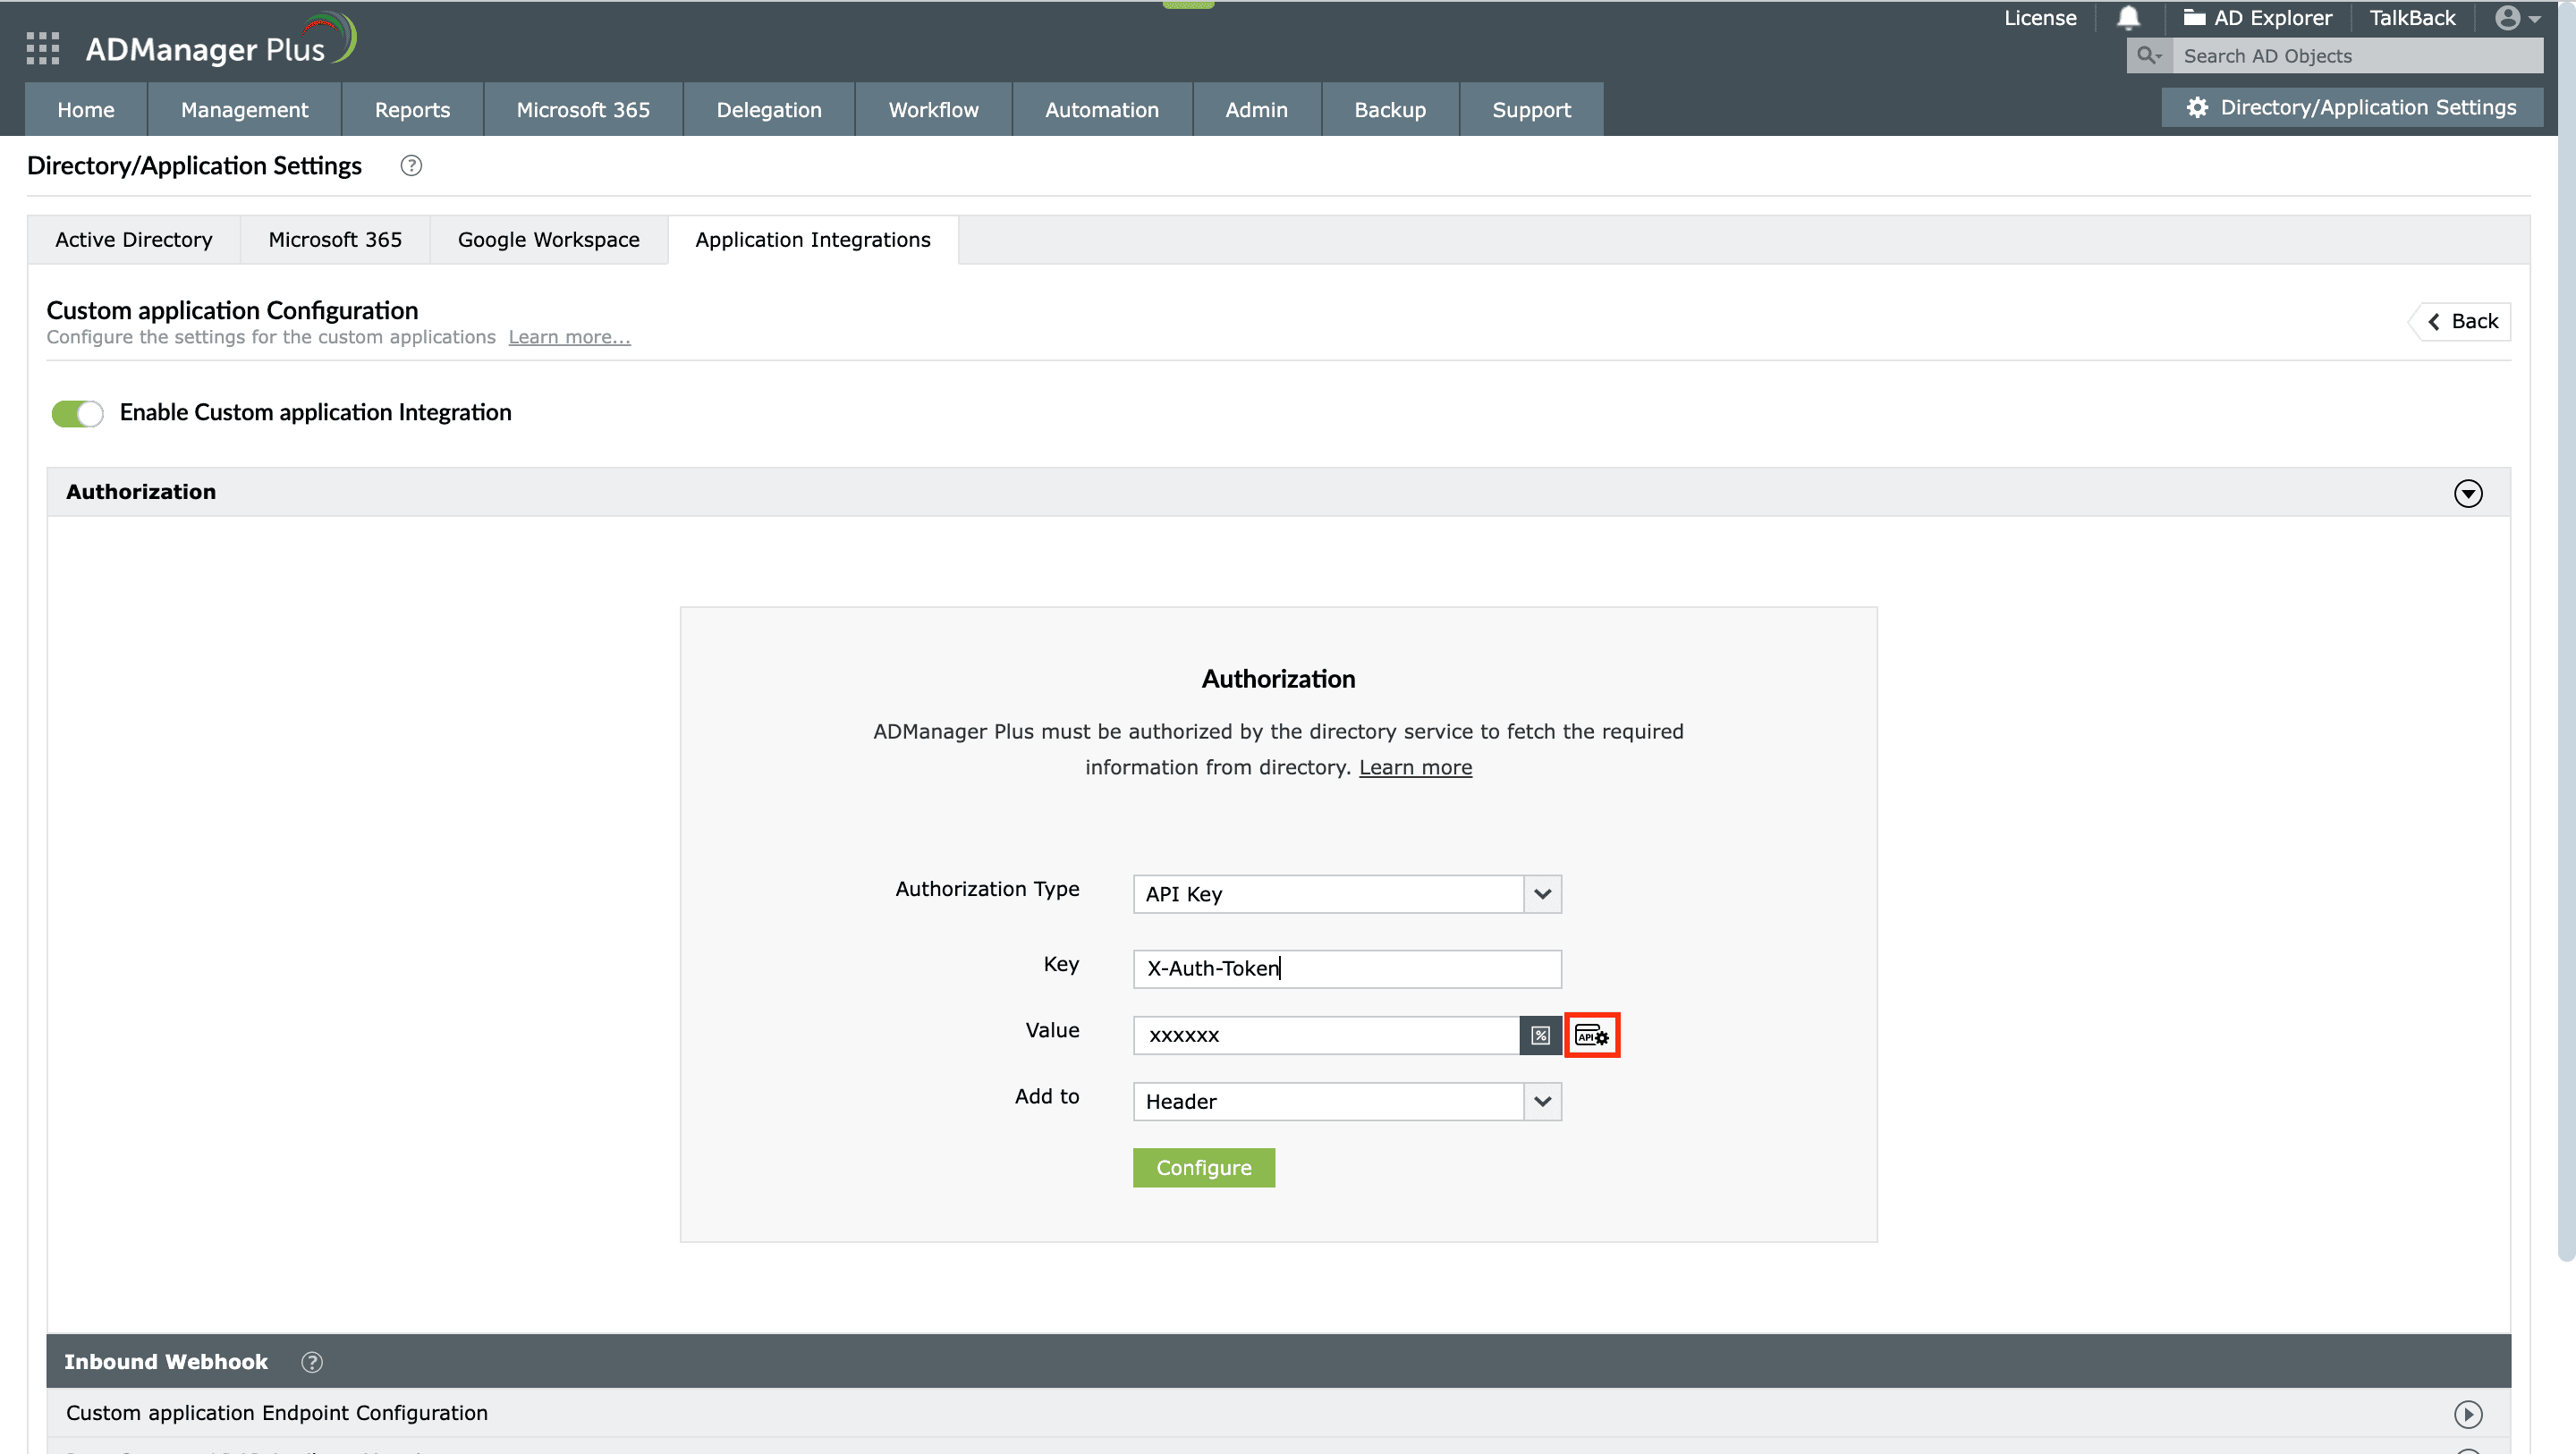The image size is (2576, 1454).
Task: Click help icon next to Inbound Webhook
Action: [312, 1362]
